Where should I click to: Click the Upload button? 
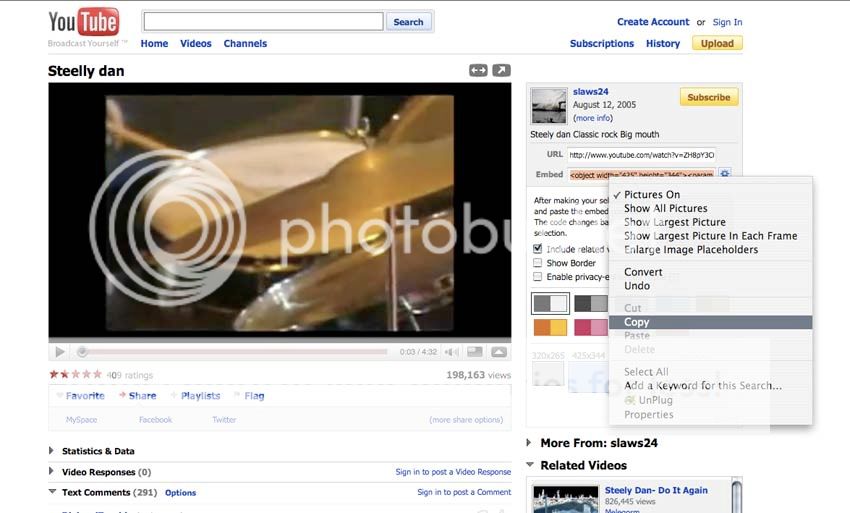717,43
